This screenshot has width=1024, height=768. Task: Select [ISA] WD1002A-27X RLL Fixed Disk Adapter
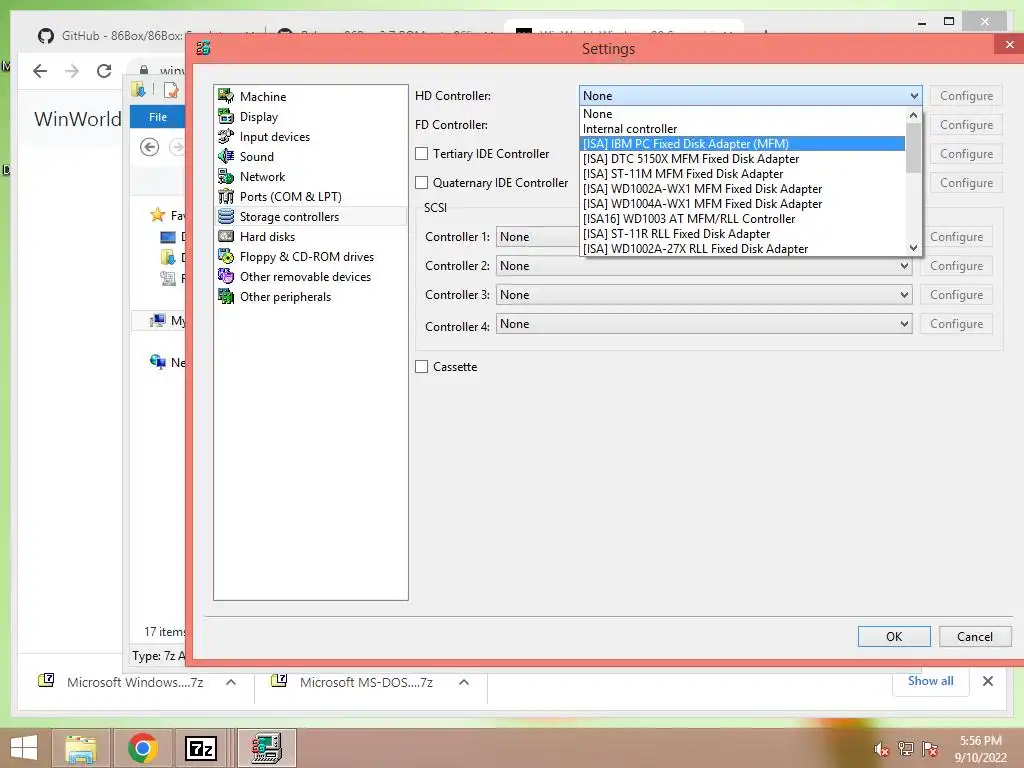743,249
